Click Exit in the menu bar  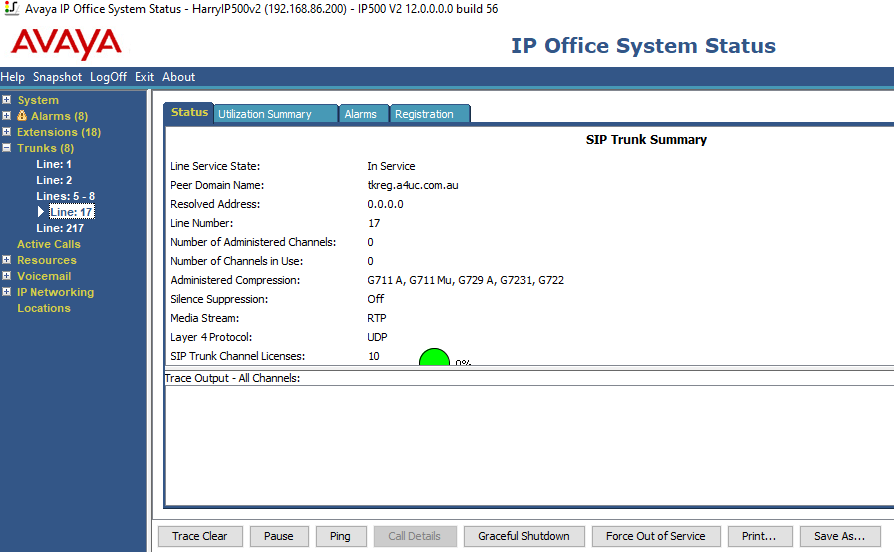click(x=144, y=77)
